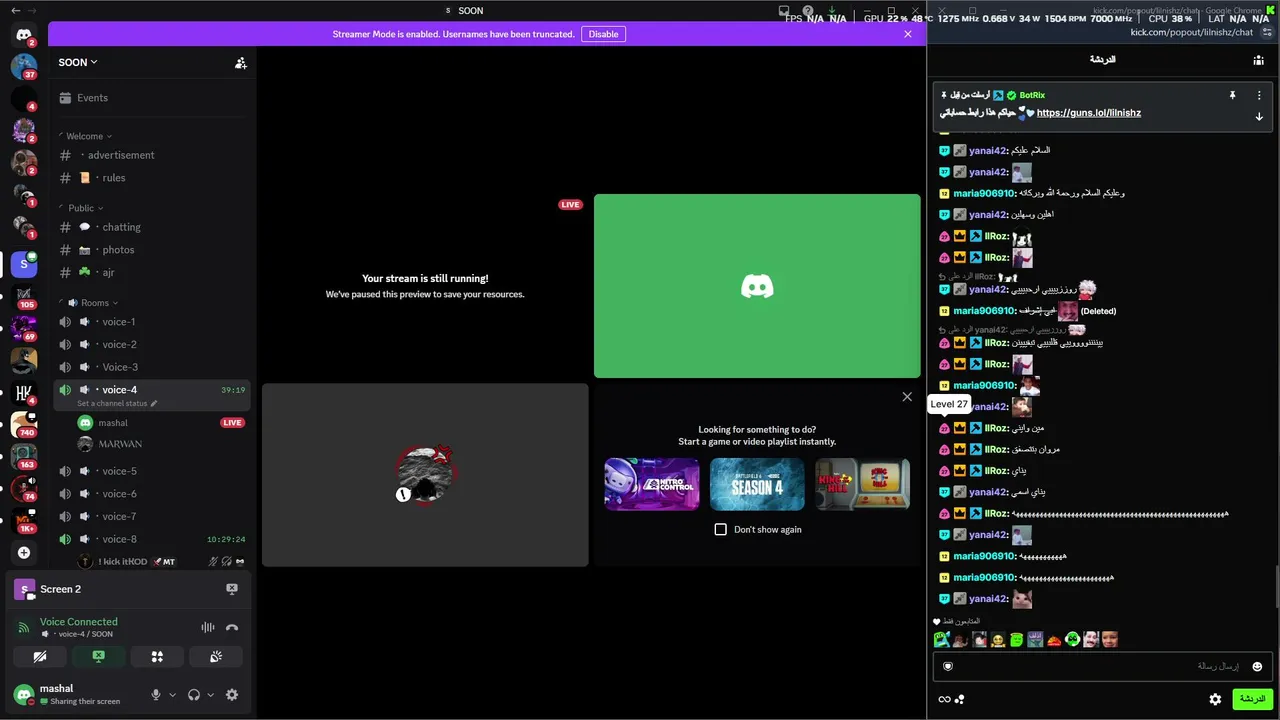Toggle camera on in voice panel

[x=40, y=657]
